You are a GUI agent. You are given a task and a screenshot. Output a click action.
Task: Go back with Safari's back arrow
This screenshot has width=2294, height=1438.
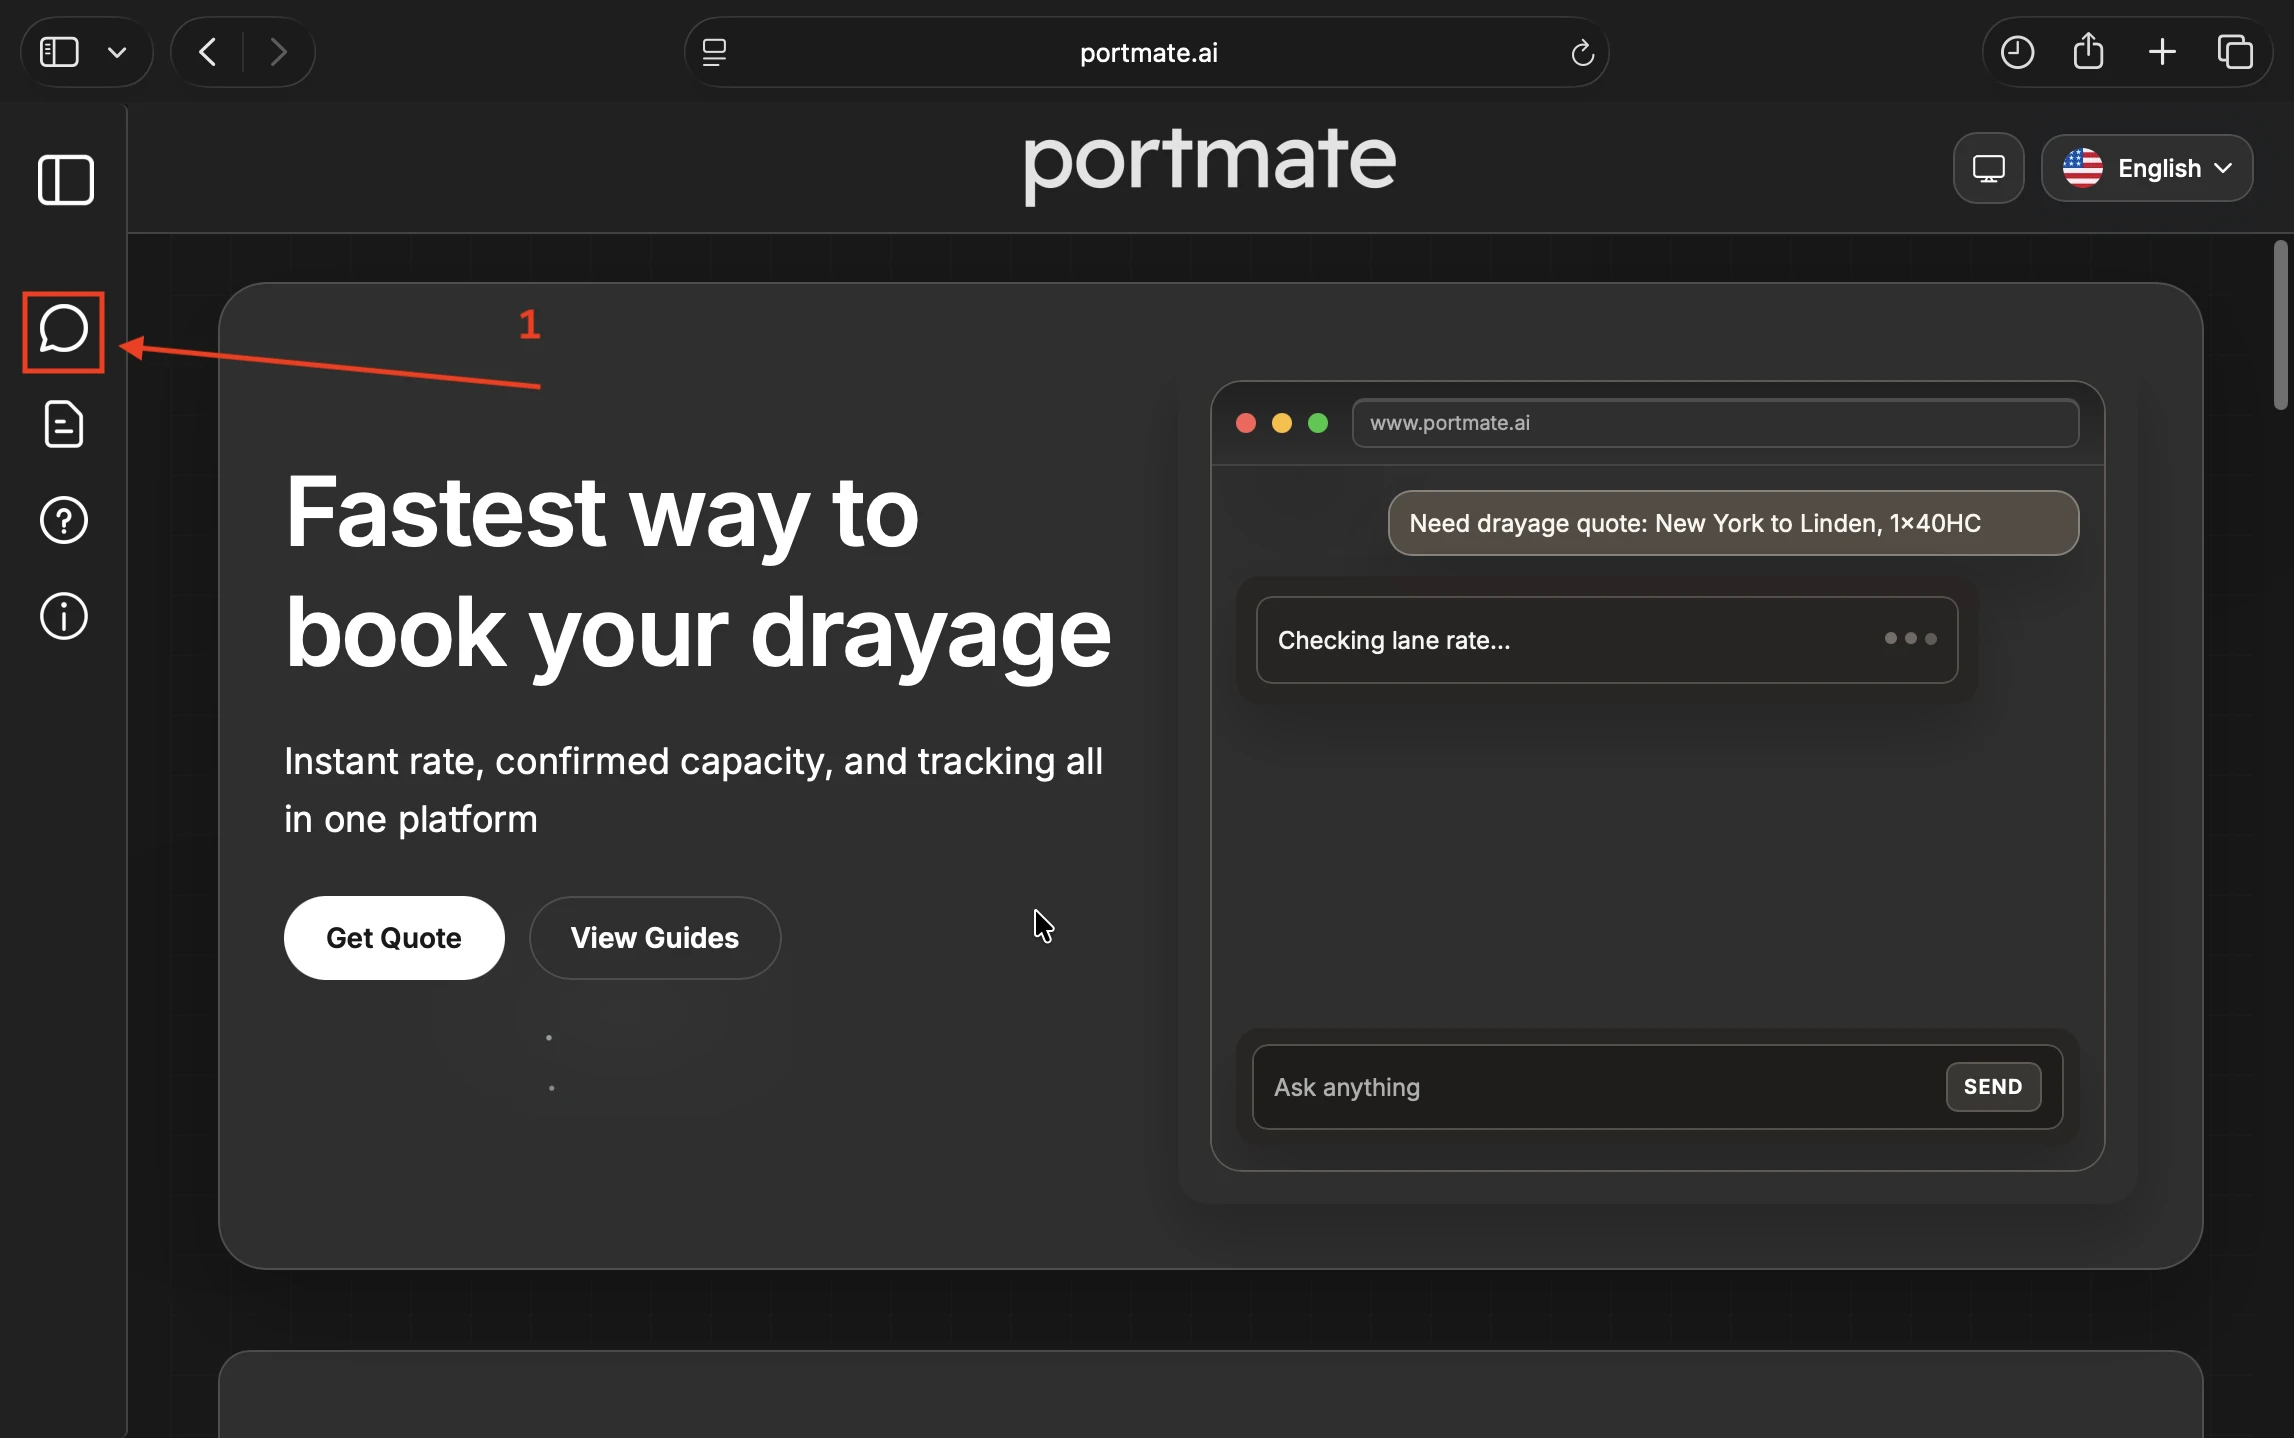pyautogui.click(x=207, y=52)
